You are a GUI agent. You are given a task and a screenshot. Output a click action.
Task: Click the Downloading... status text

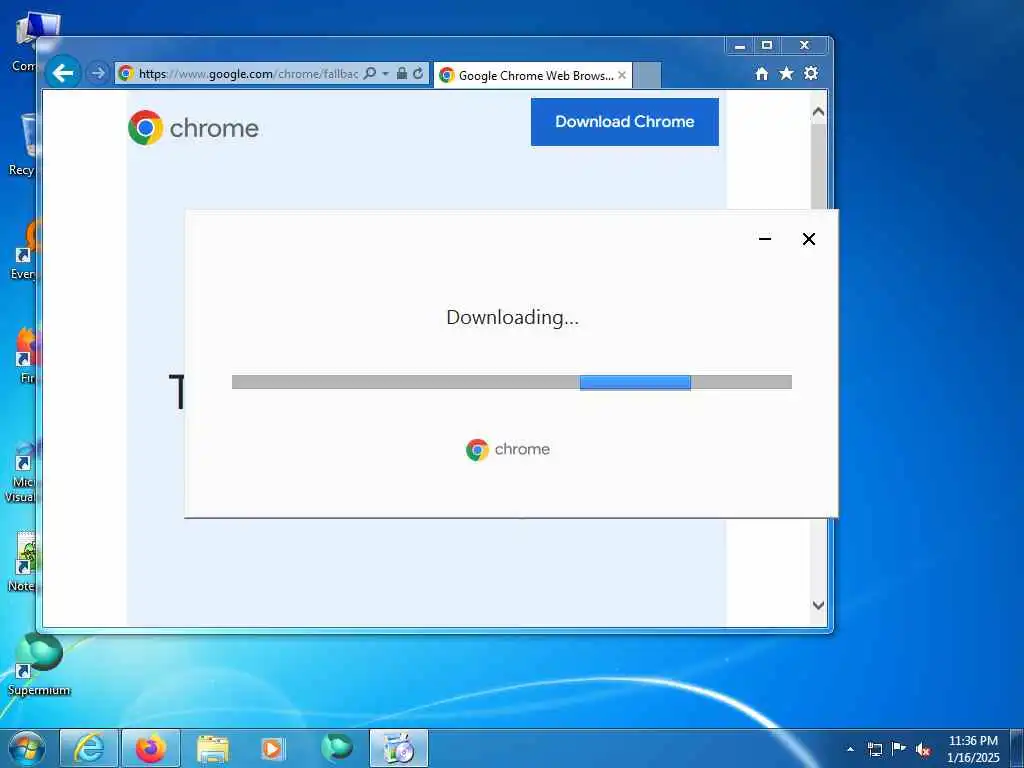pos(513,317)
